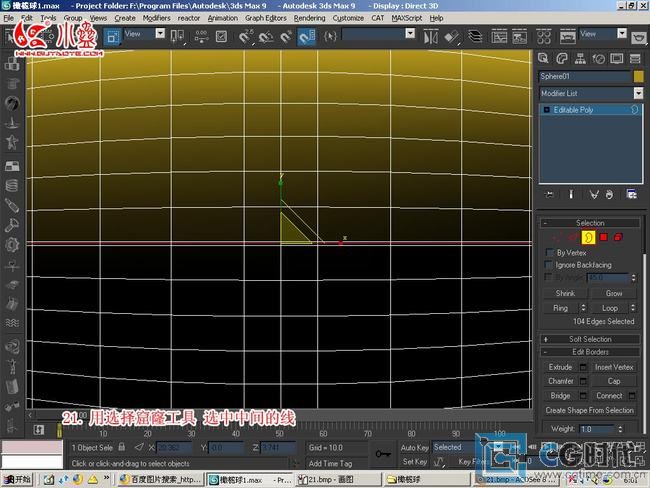Toggle the Angle Snap icon
Viewport: 650px width, 488px height.
click(x=265, y=37)
